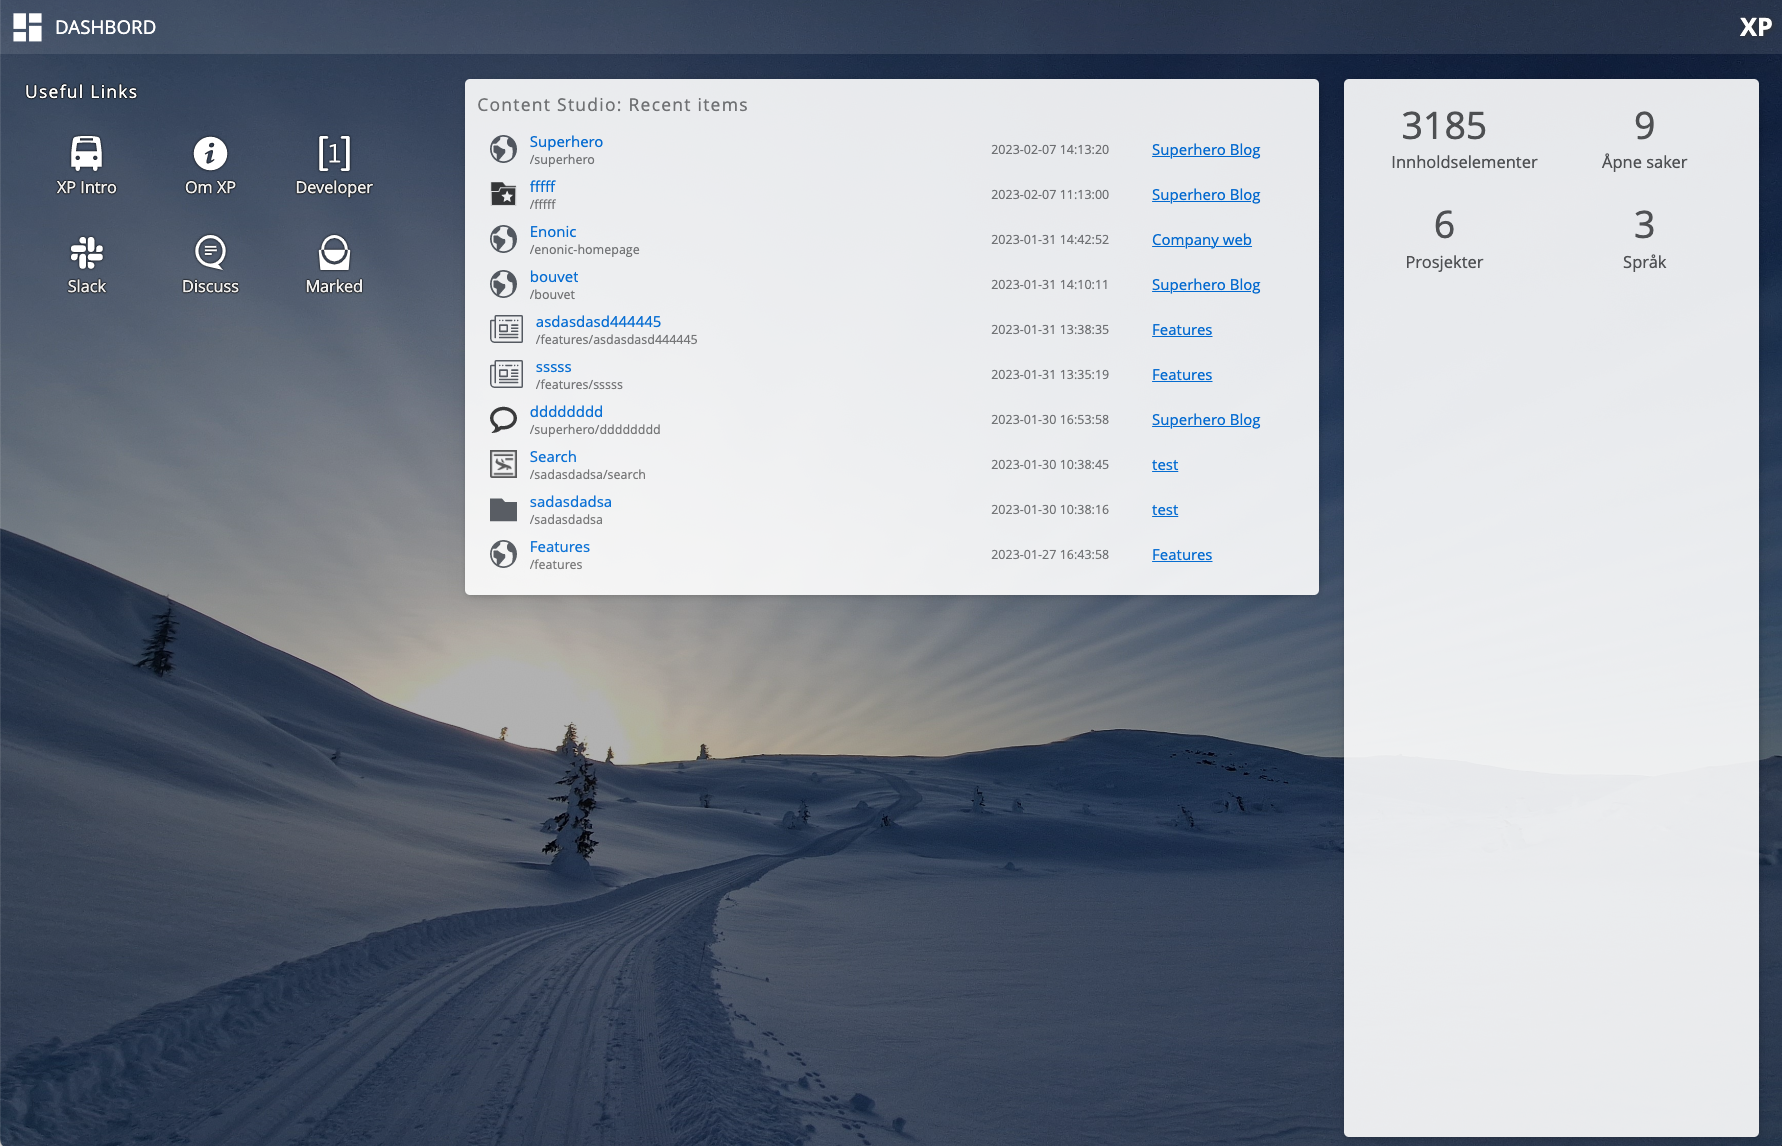
Task: Click the folder icon beside sadasdadsa
Action: click(503, 509)
